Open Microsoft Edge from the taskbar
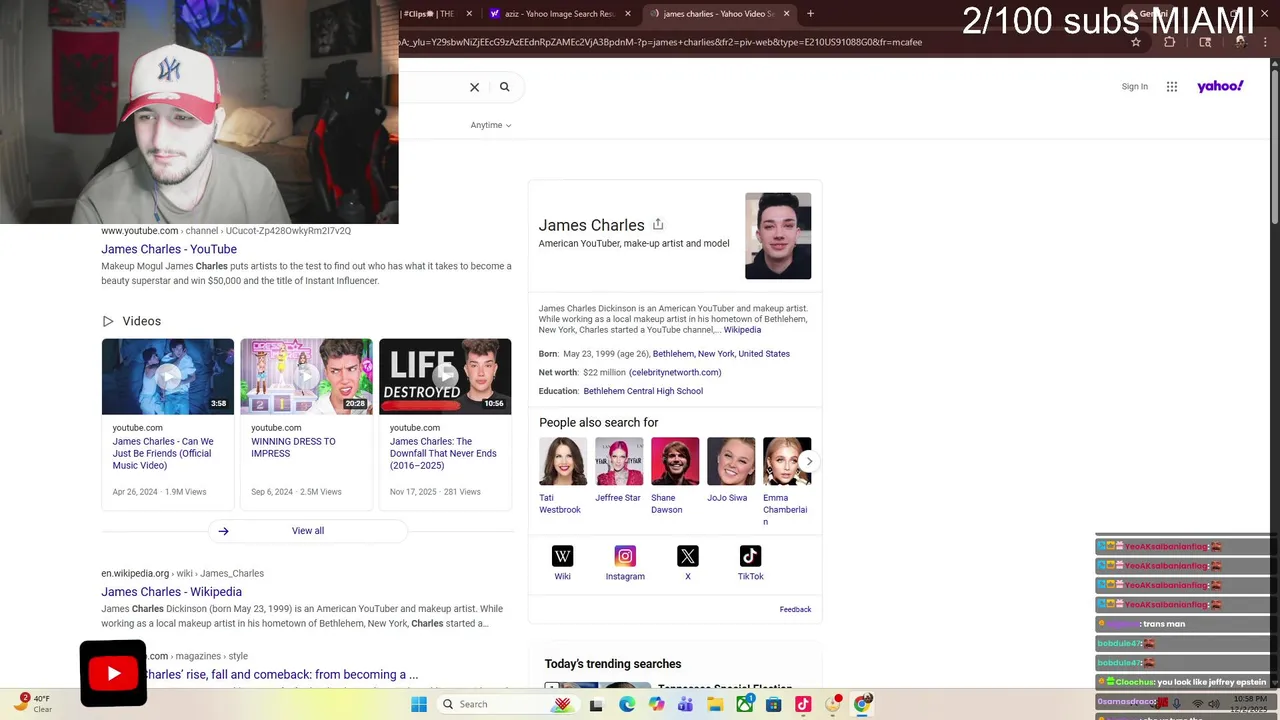The width and height of the screenshot is (1280, 720). coord(627,704)
